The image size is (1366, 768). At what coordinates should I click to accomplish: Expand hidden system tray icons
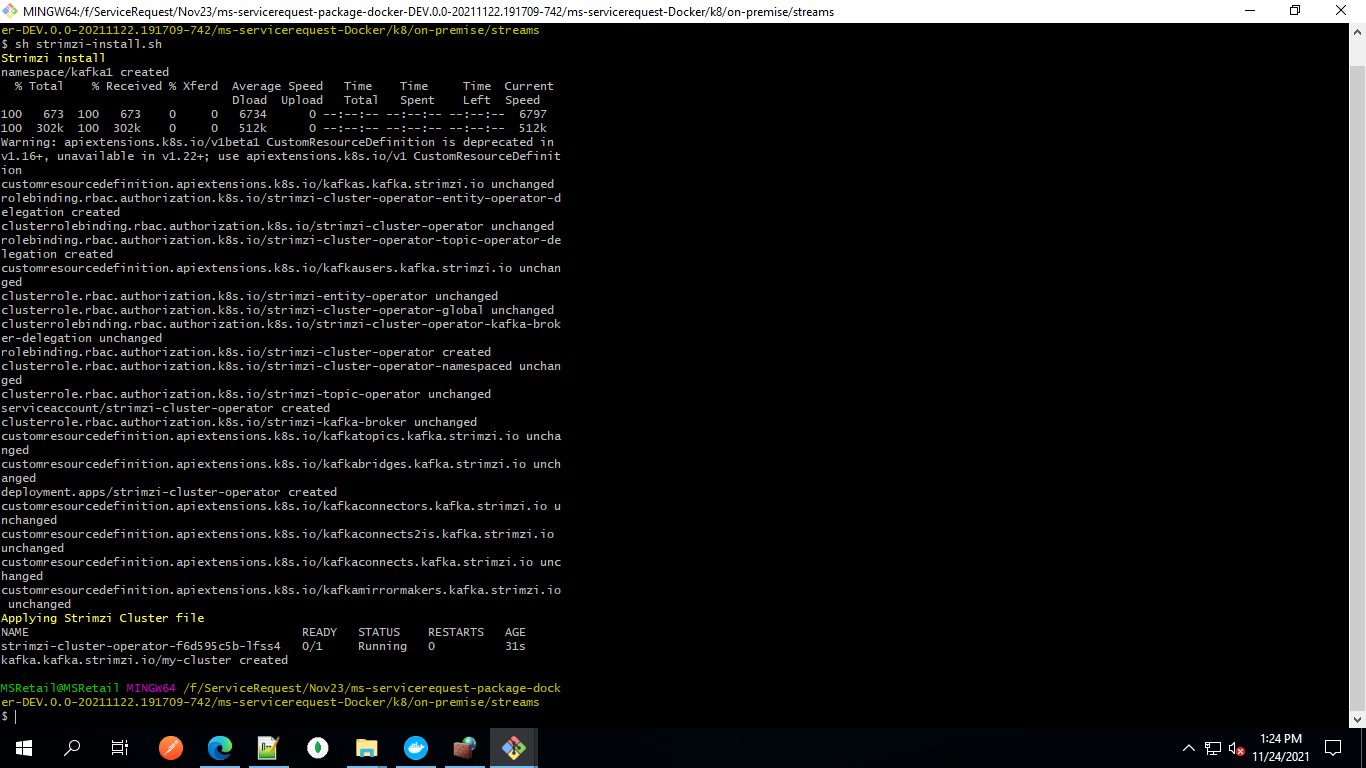click(x=1189, y=747)
